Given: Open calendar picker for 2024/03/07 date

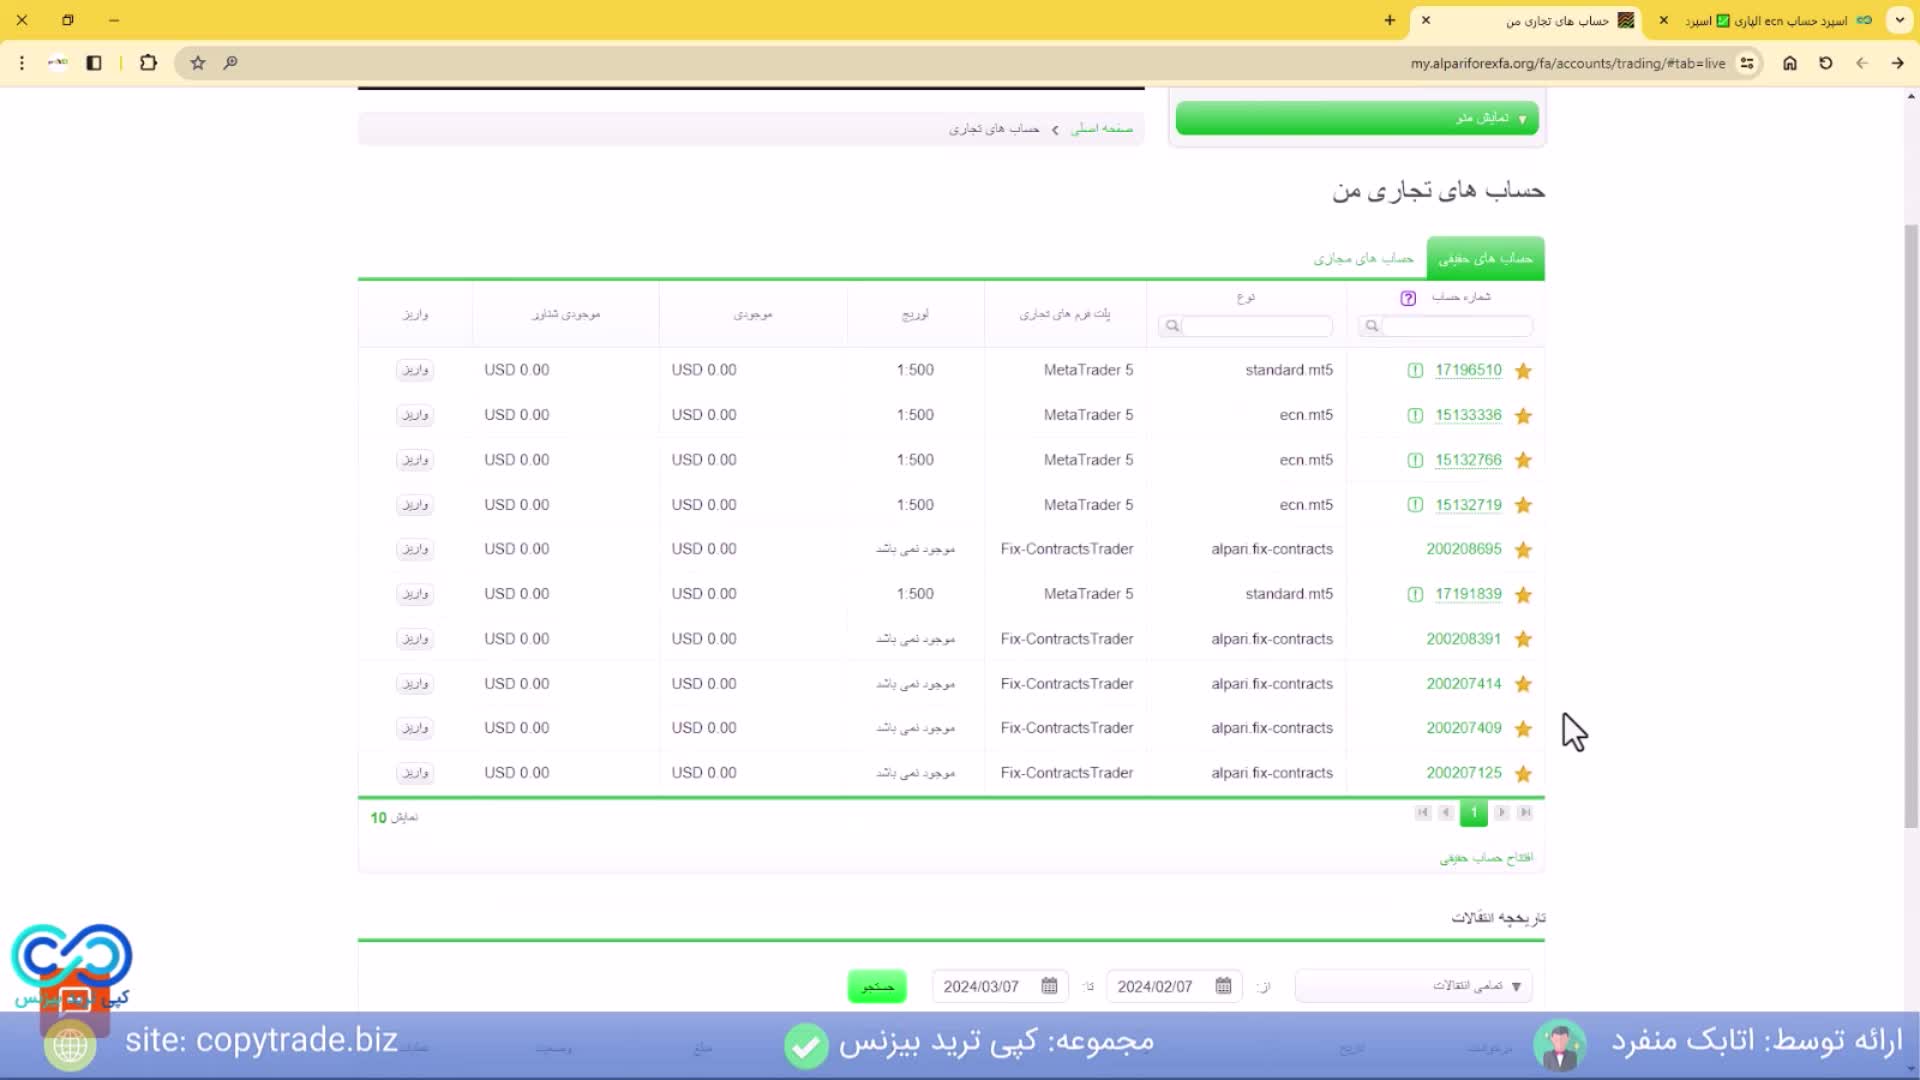Looking at the screenshot, I should click(1049, 986).
